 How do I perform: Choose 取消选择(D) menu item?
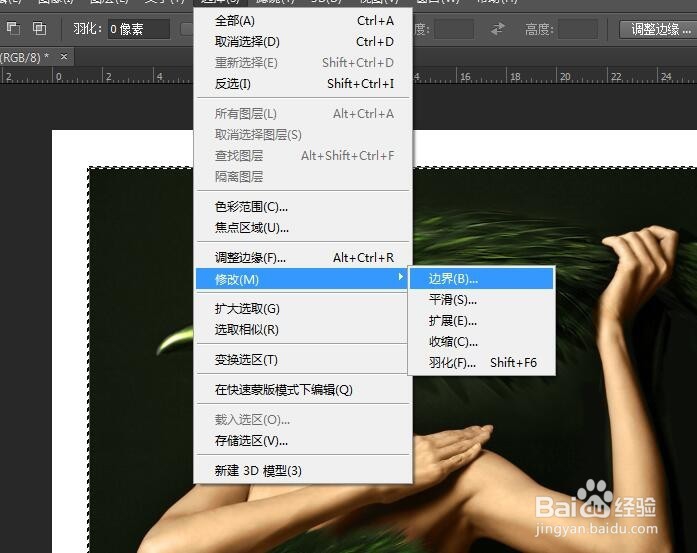point(304,41)
